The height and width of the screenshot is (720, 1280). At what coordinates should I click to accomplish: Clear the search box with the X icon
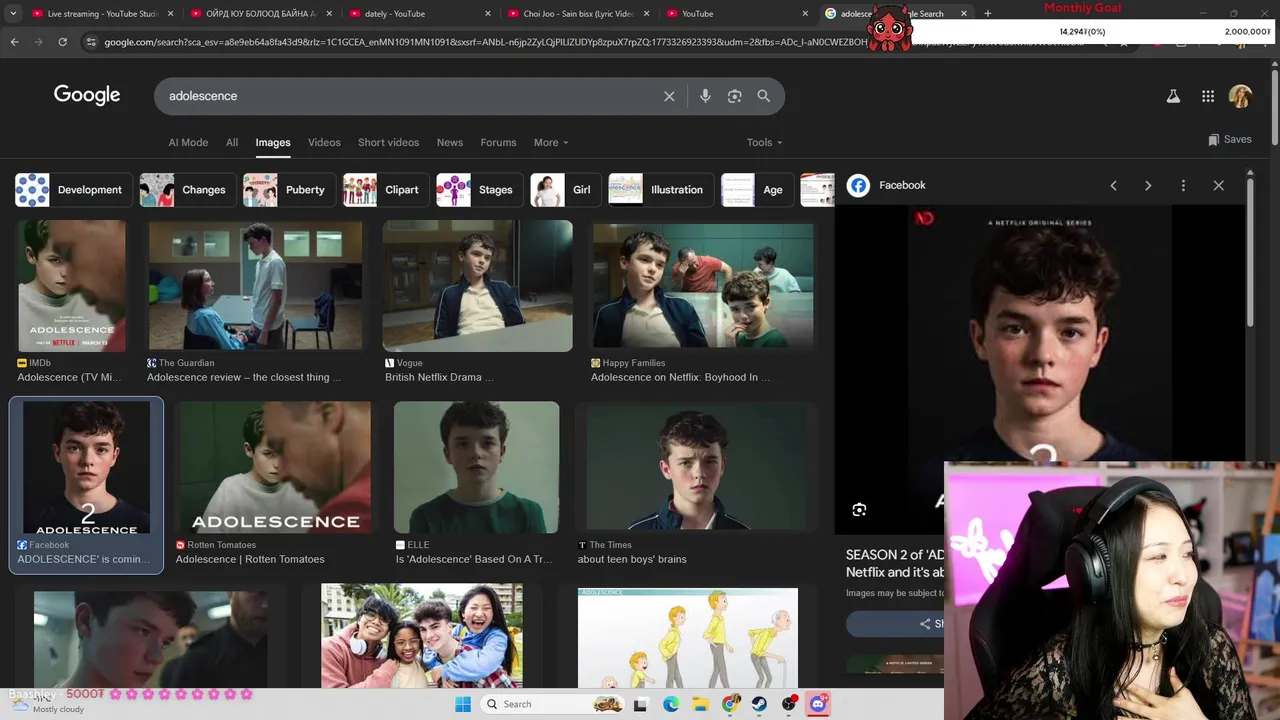tap(669, 96)
